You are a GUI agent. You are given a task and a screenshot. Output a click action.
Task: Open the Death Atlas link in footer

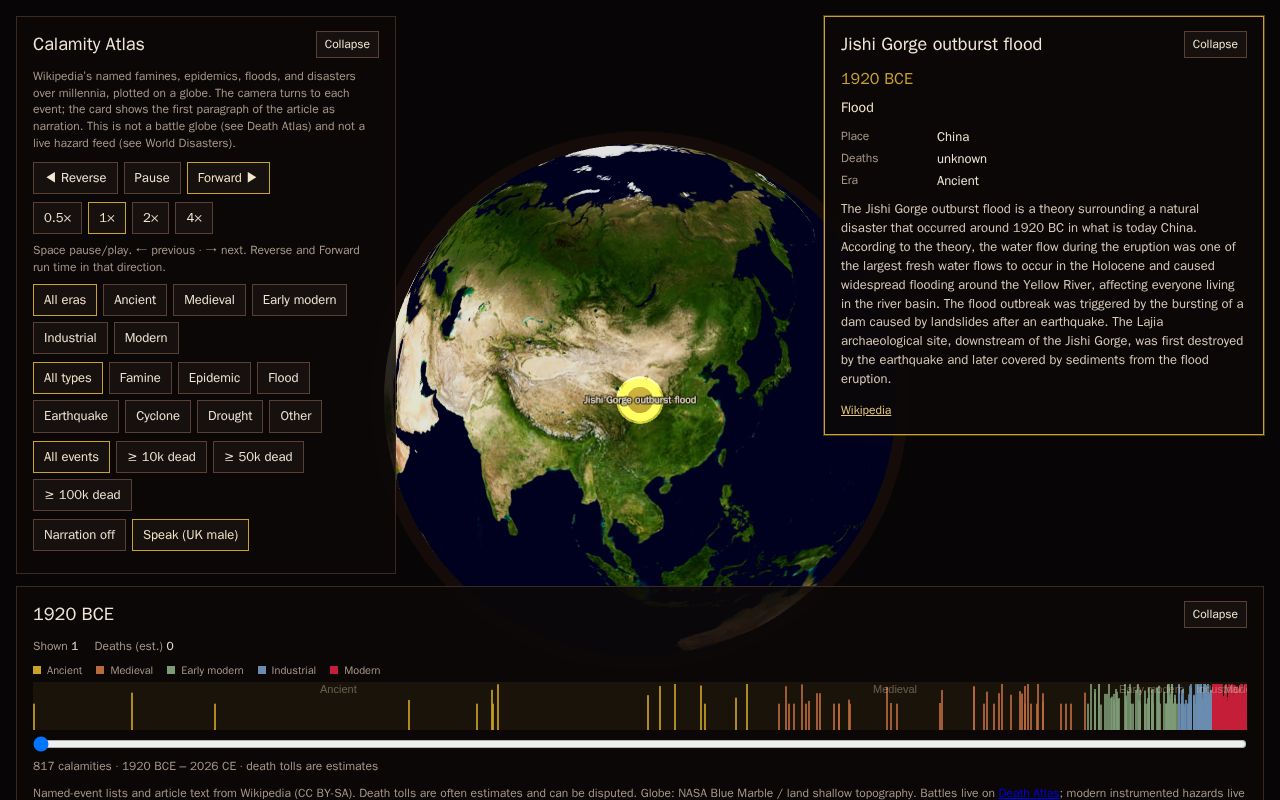pos(1028,793)
